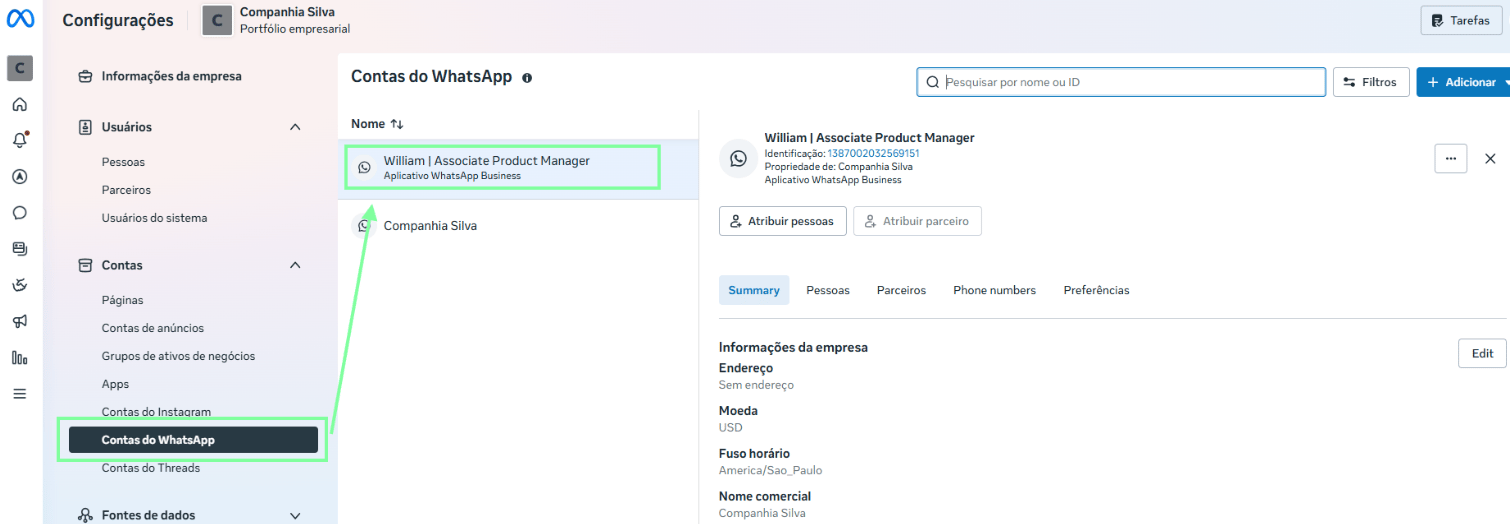Image resolution: width=1511 pixels, height=524 pixels.
Task: Open notifications bell icon
Action: point(20,140)
